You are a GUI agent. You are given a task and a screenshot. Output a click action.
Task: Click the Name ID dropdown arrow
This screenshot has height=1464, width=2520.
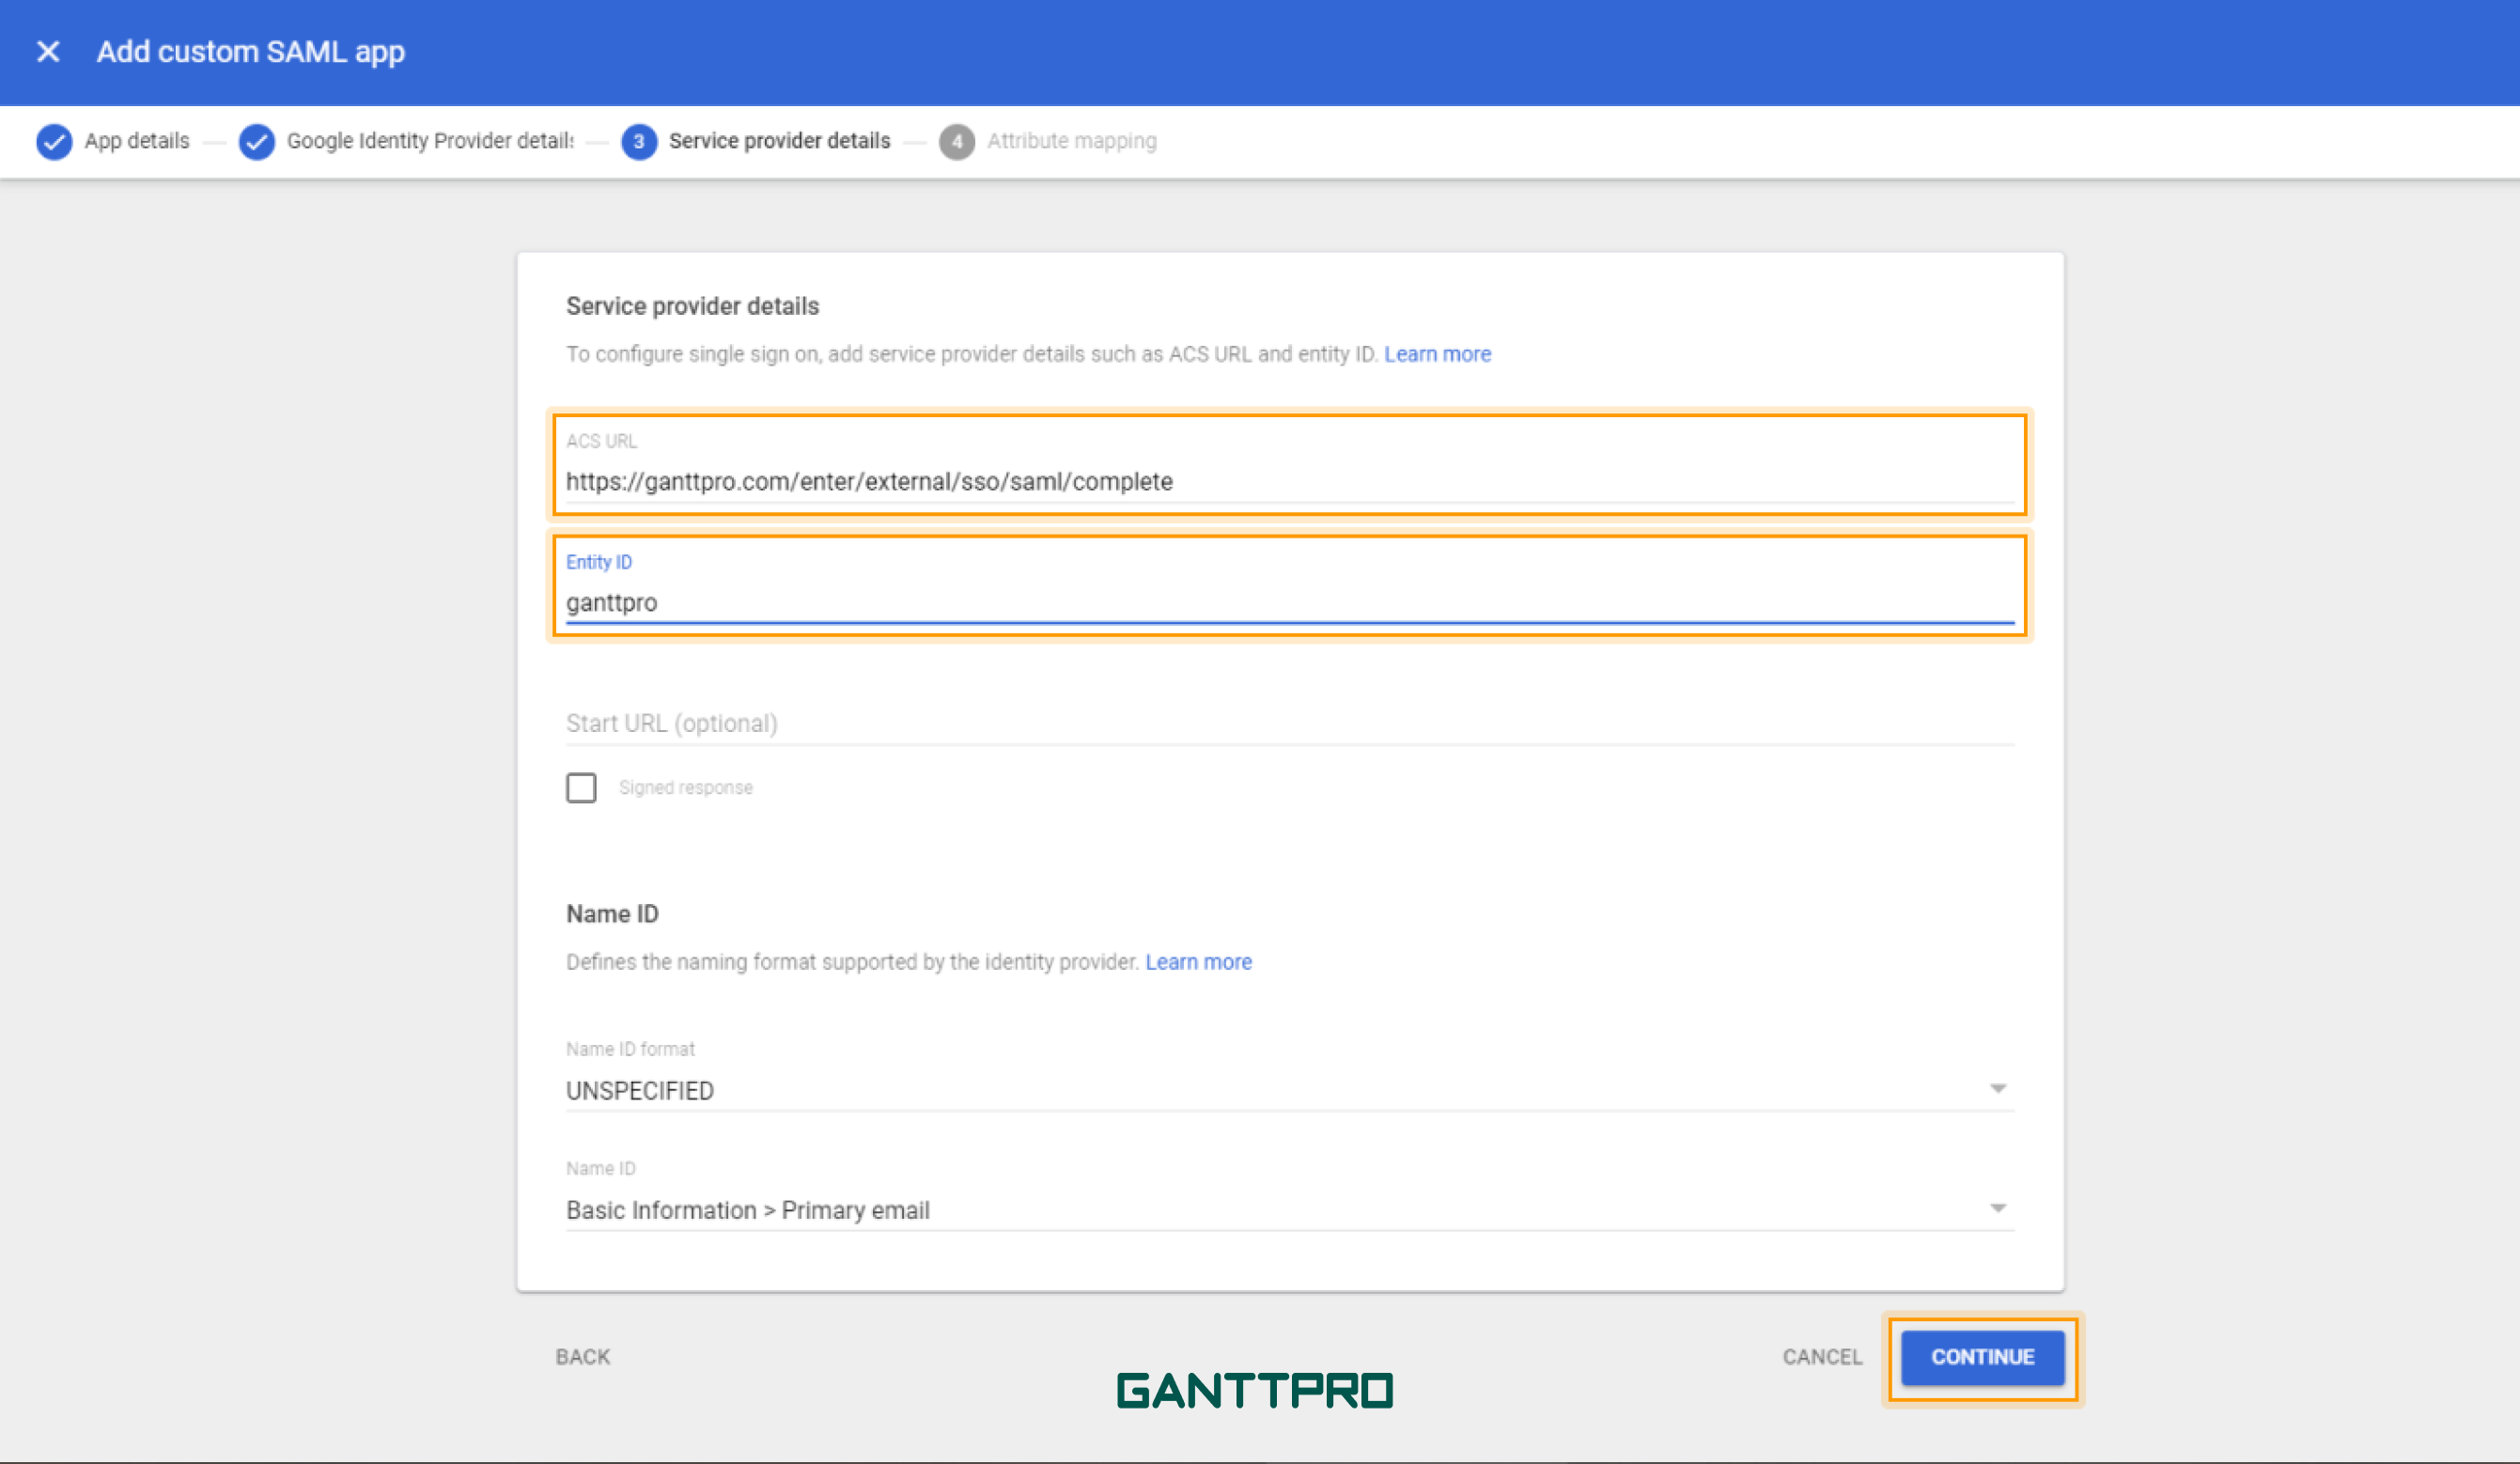click(1997, 1209)
